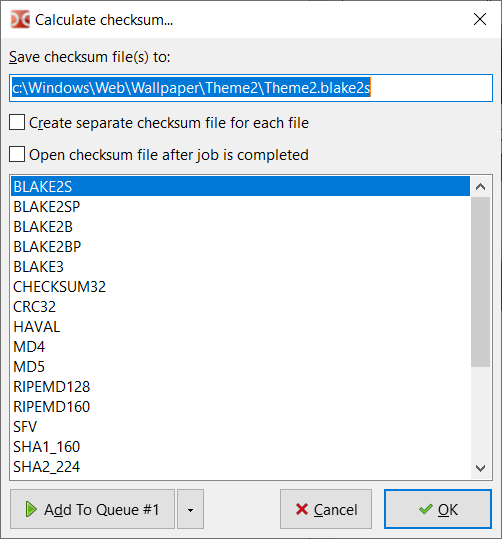502x539 pixels.
Task: Click the hash list scrollbar thumb
Action: coord(480,282)
